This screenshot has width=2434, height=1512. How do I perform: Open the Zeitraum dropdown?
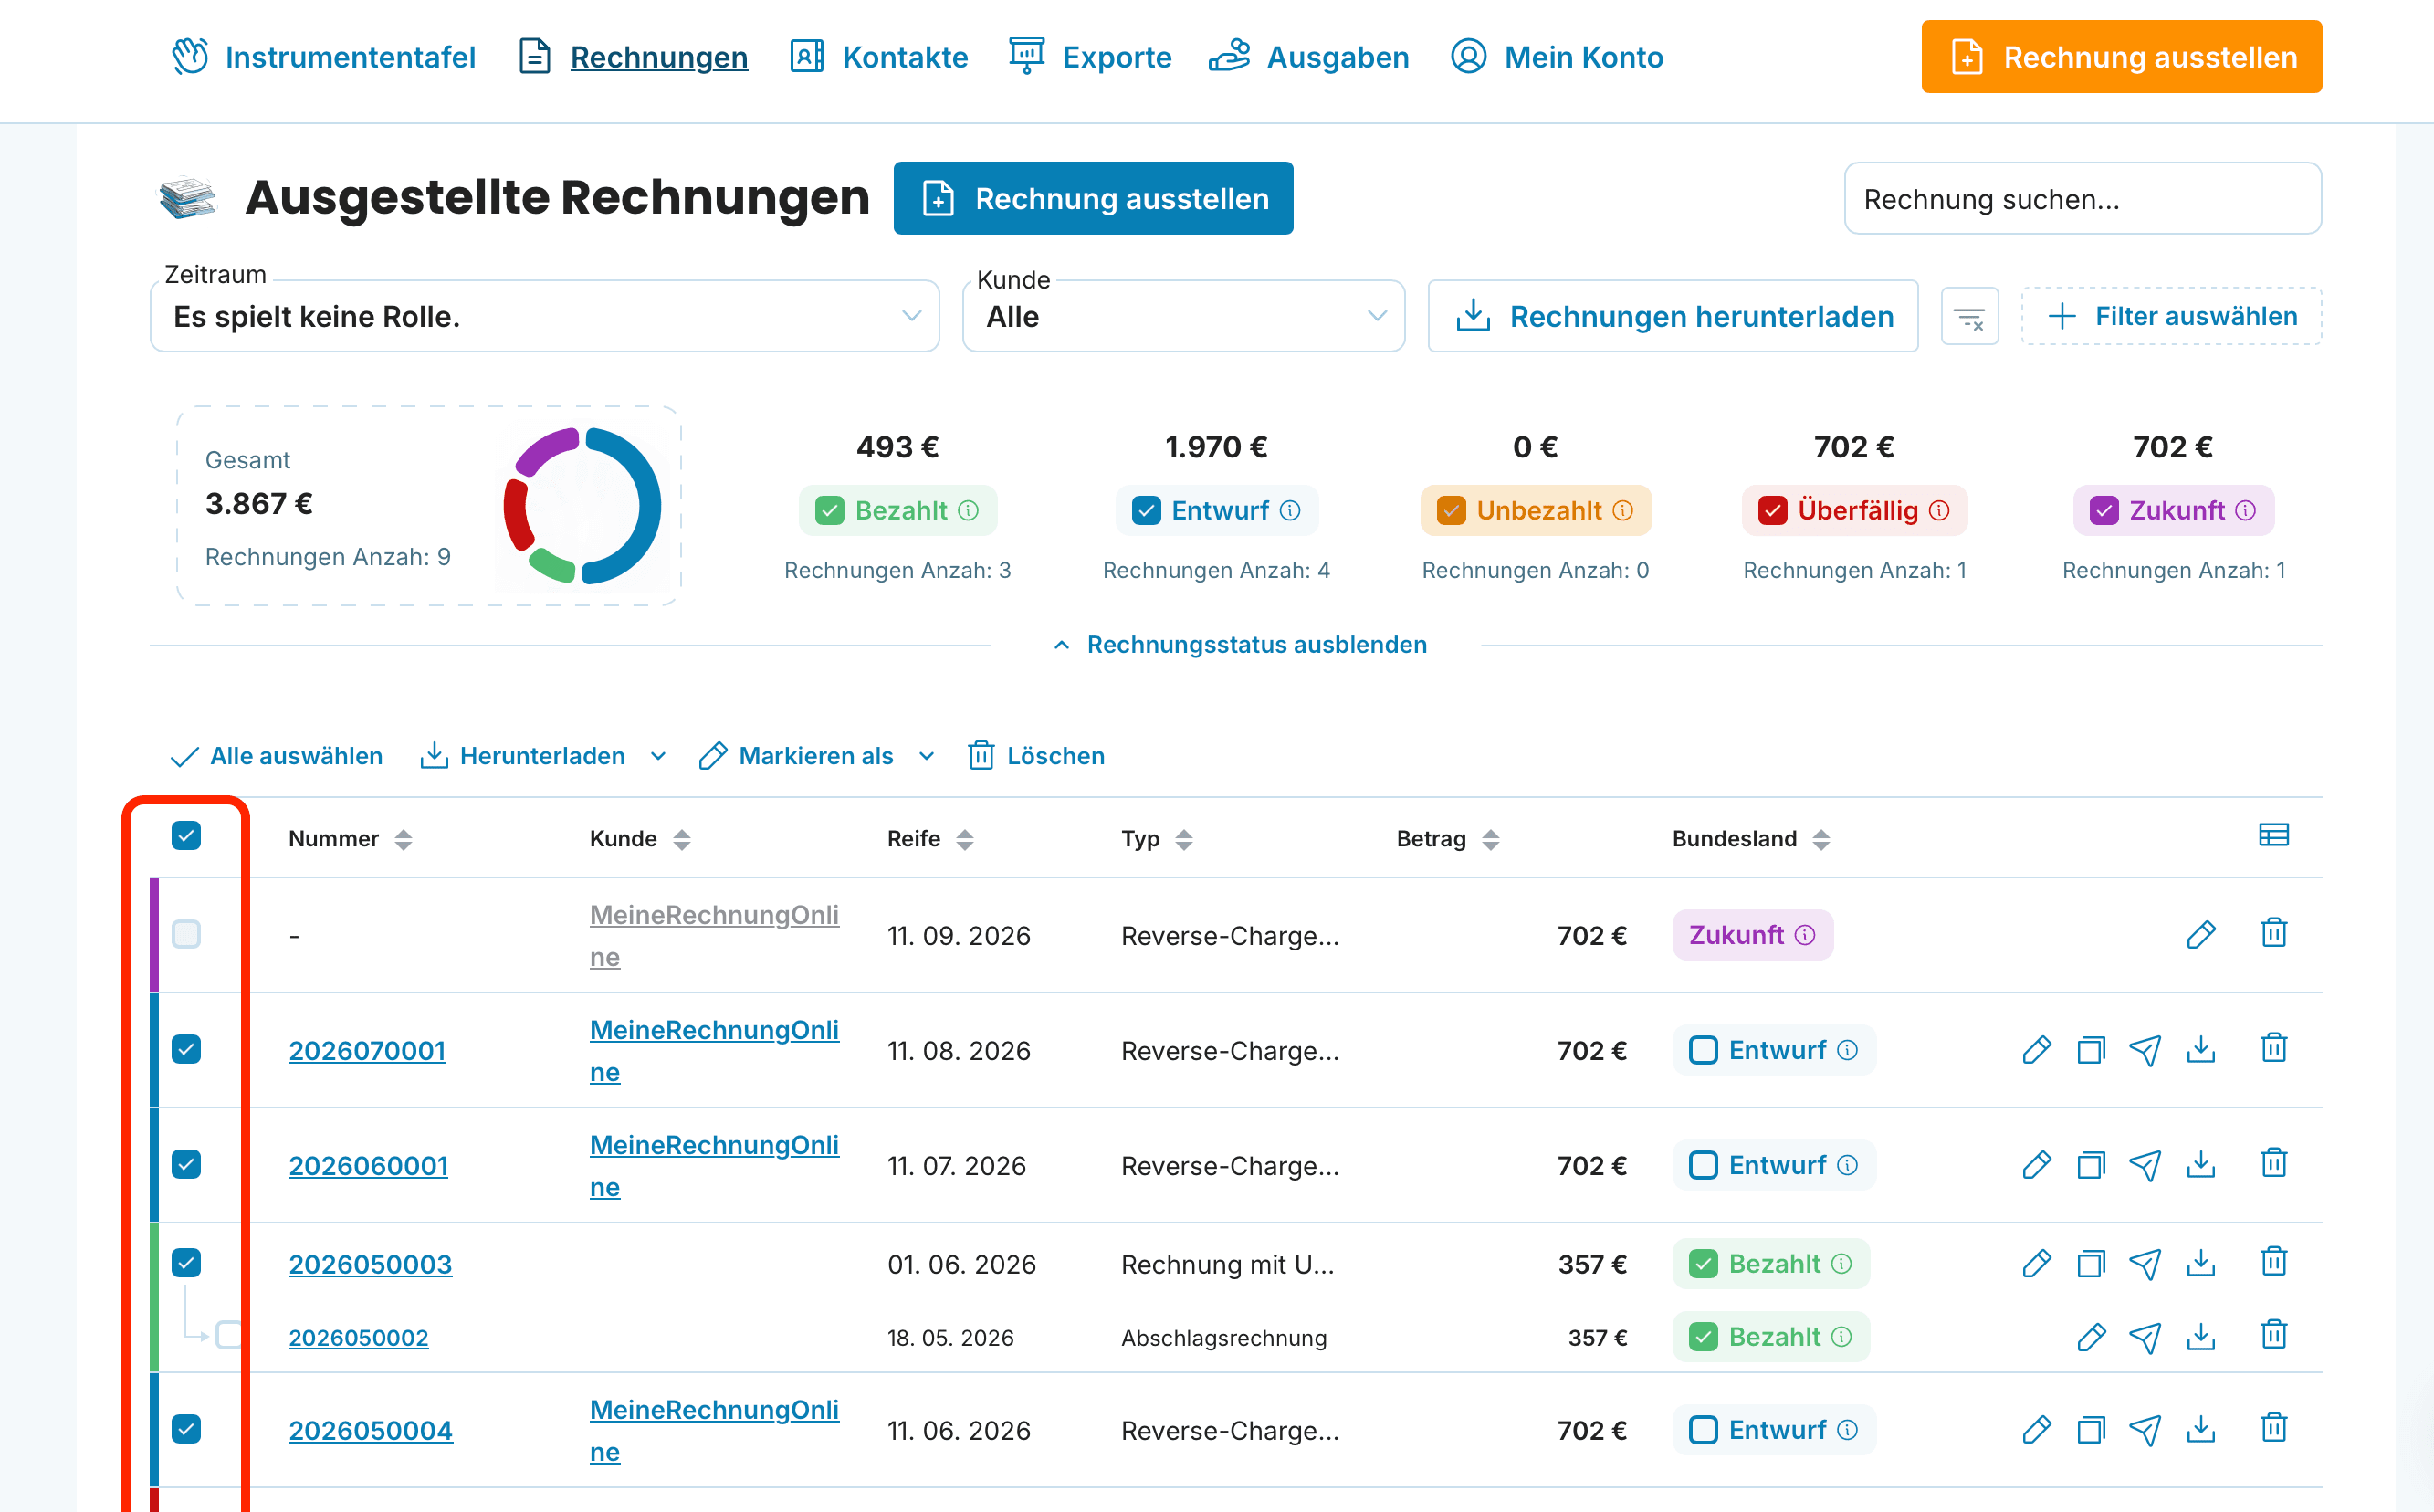pyautogui.click(x=544, y=316)
